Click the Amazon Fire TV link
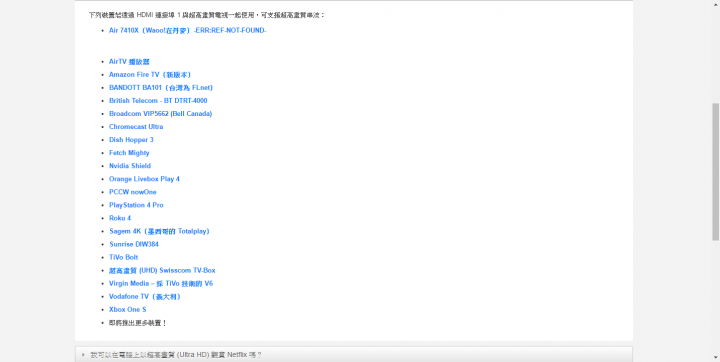This screenshot has height=362, width=720. 150,74
